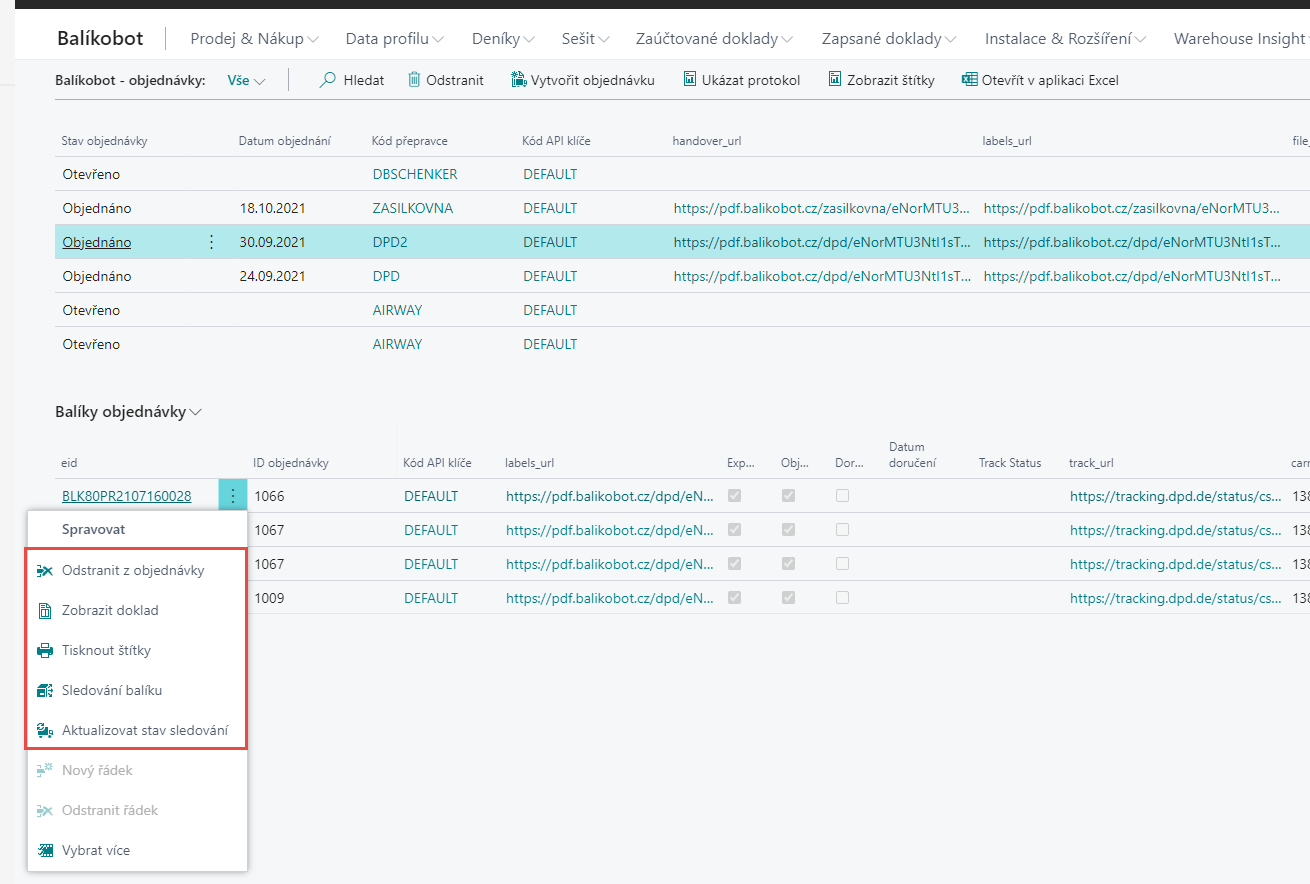Click the Zobrazit štítky toolbar icon
Image resolution: width=1310 pixels, height=884 pixels.
pos(835,80)
